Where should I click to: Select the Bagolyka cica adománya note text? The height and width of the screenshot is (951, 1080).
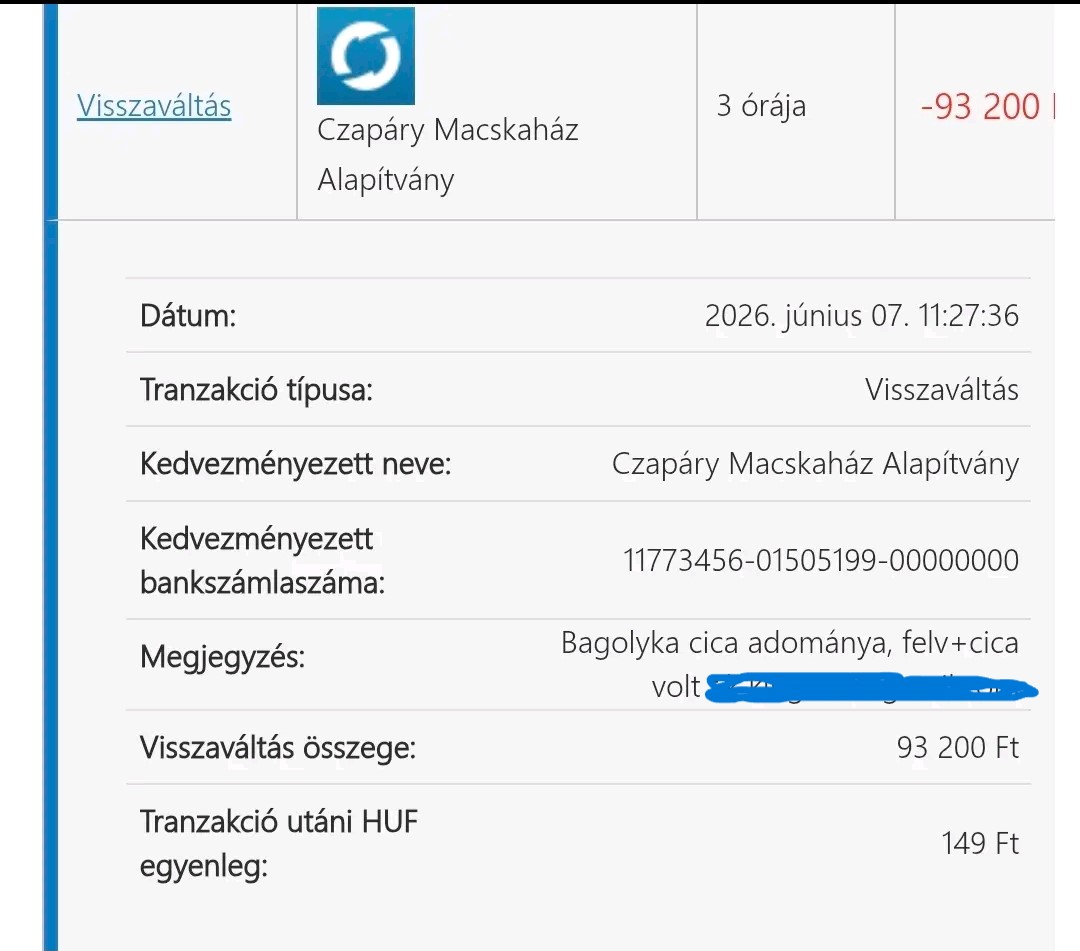(789, 643)
